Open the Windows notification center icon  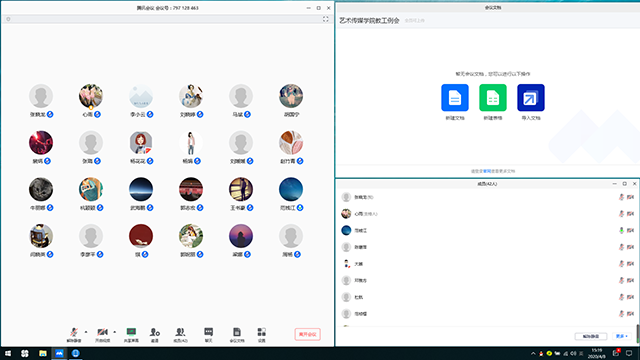(629, 353)
